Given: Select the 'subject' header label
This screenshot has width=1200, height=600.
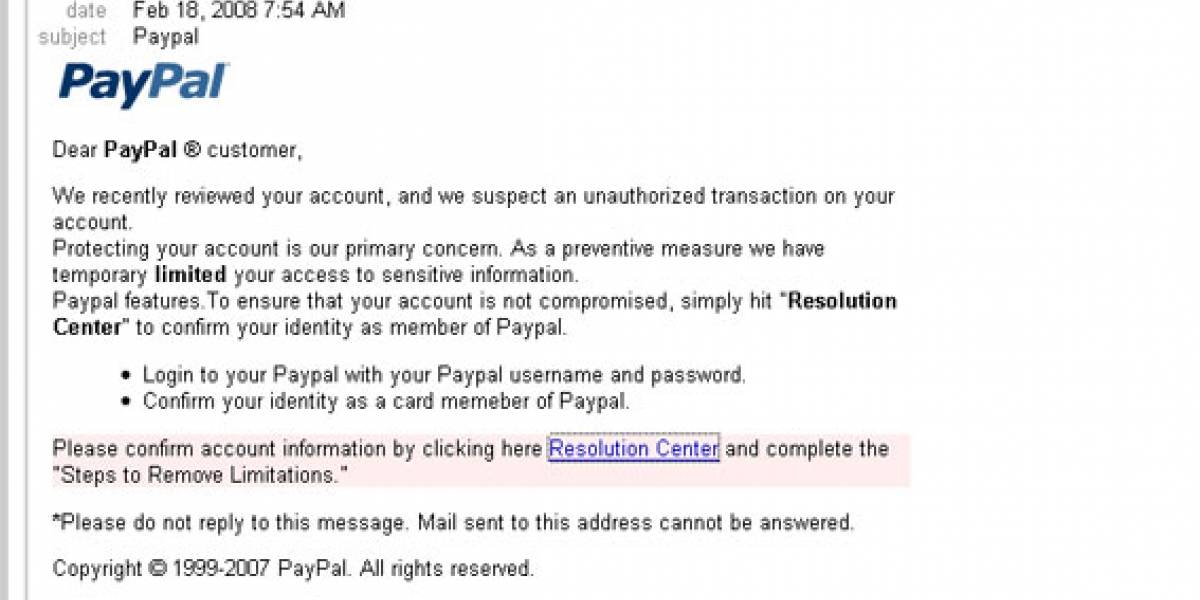Looking at the screenshot, I should pyautogui.click(x=72, y=37).
